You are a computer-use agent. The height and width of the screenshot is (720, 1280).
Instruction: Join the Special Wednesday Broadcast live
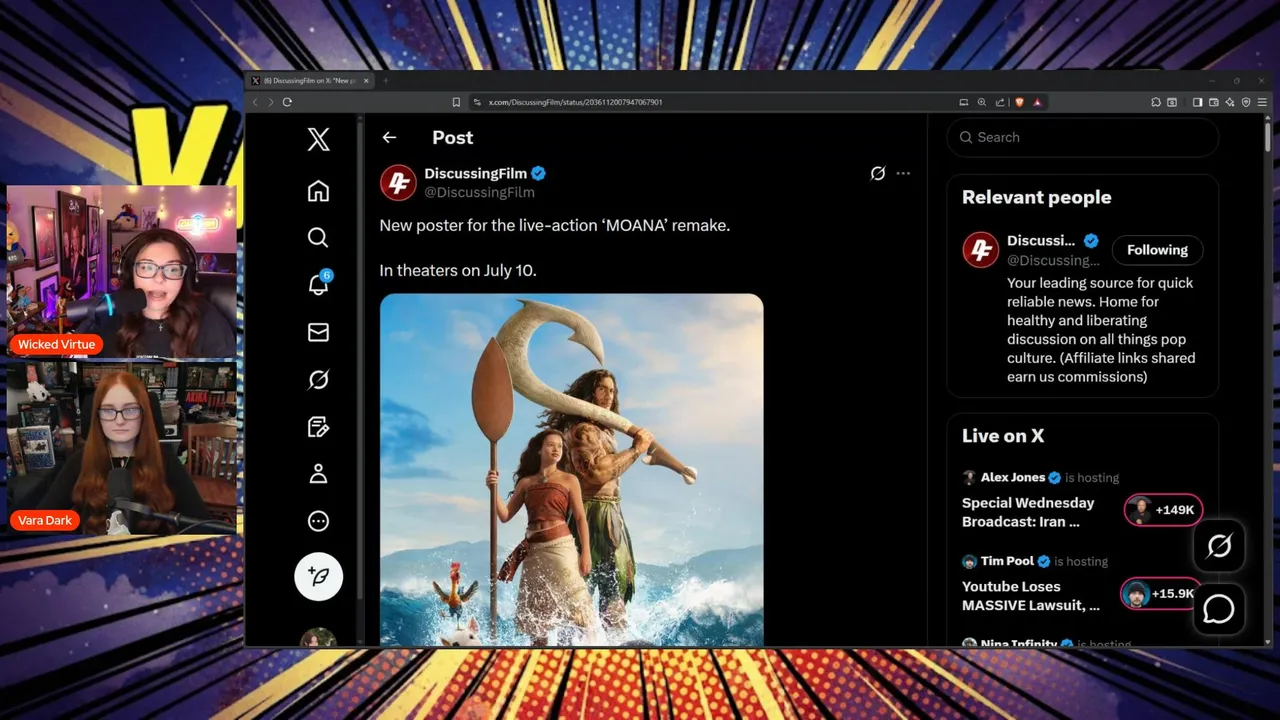1028,512
